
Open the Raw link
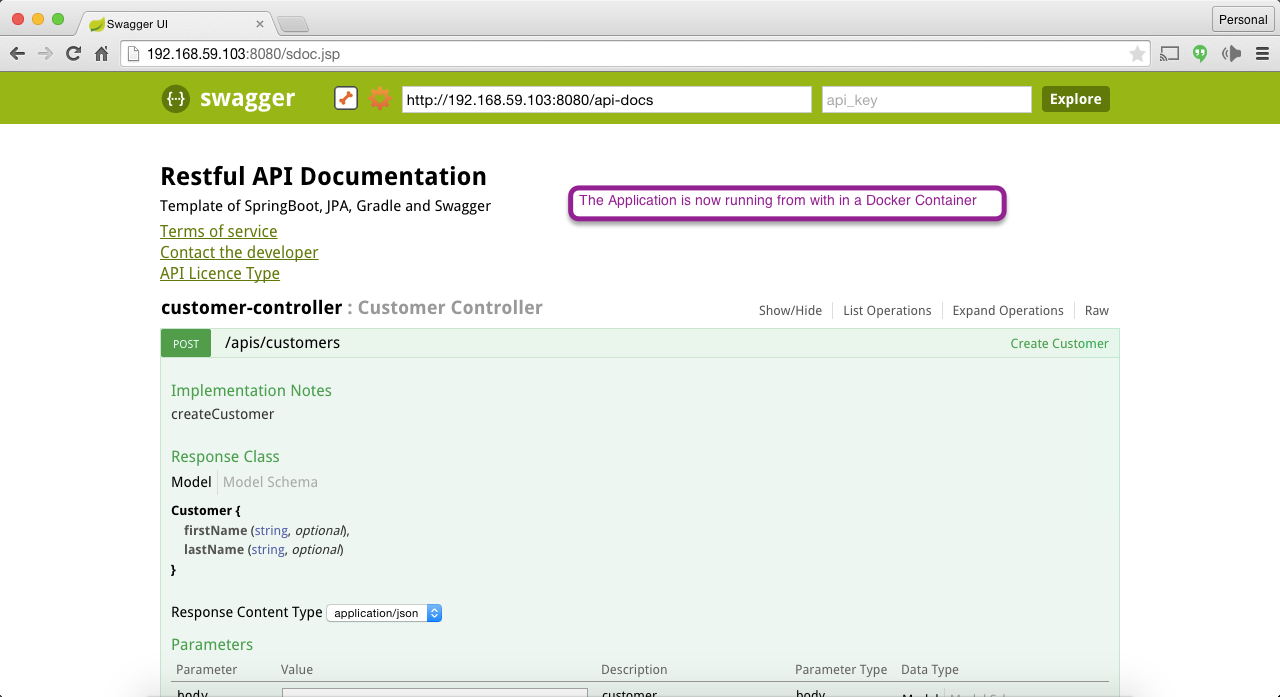tap(1097, 310)
